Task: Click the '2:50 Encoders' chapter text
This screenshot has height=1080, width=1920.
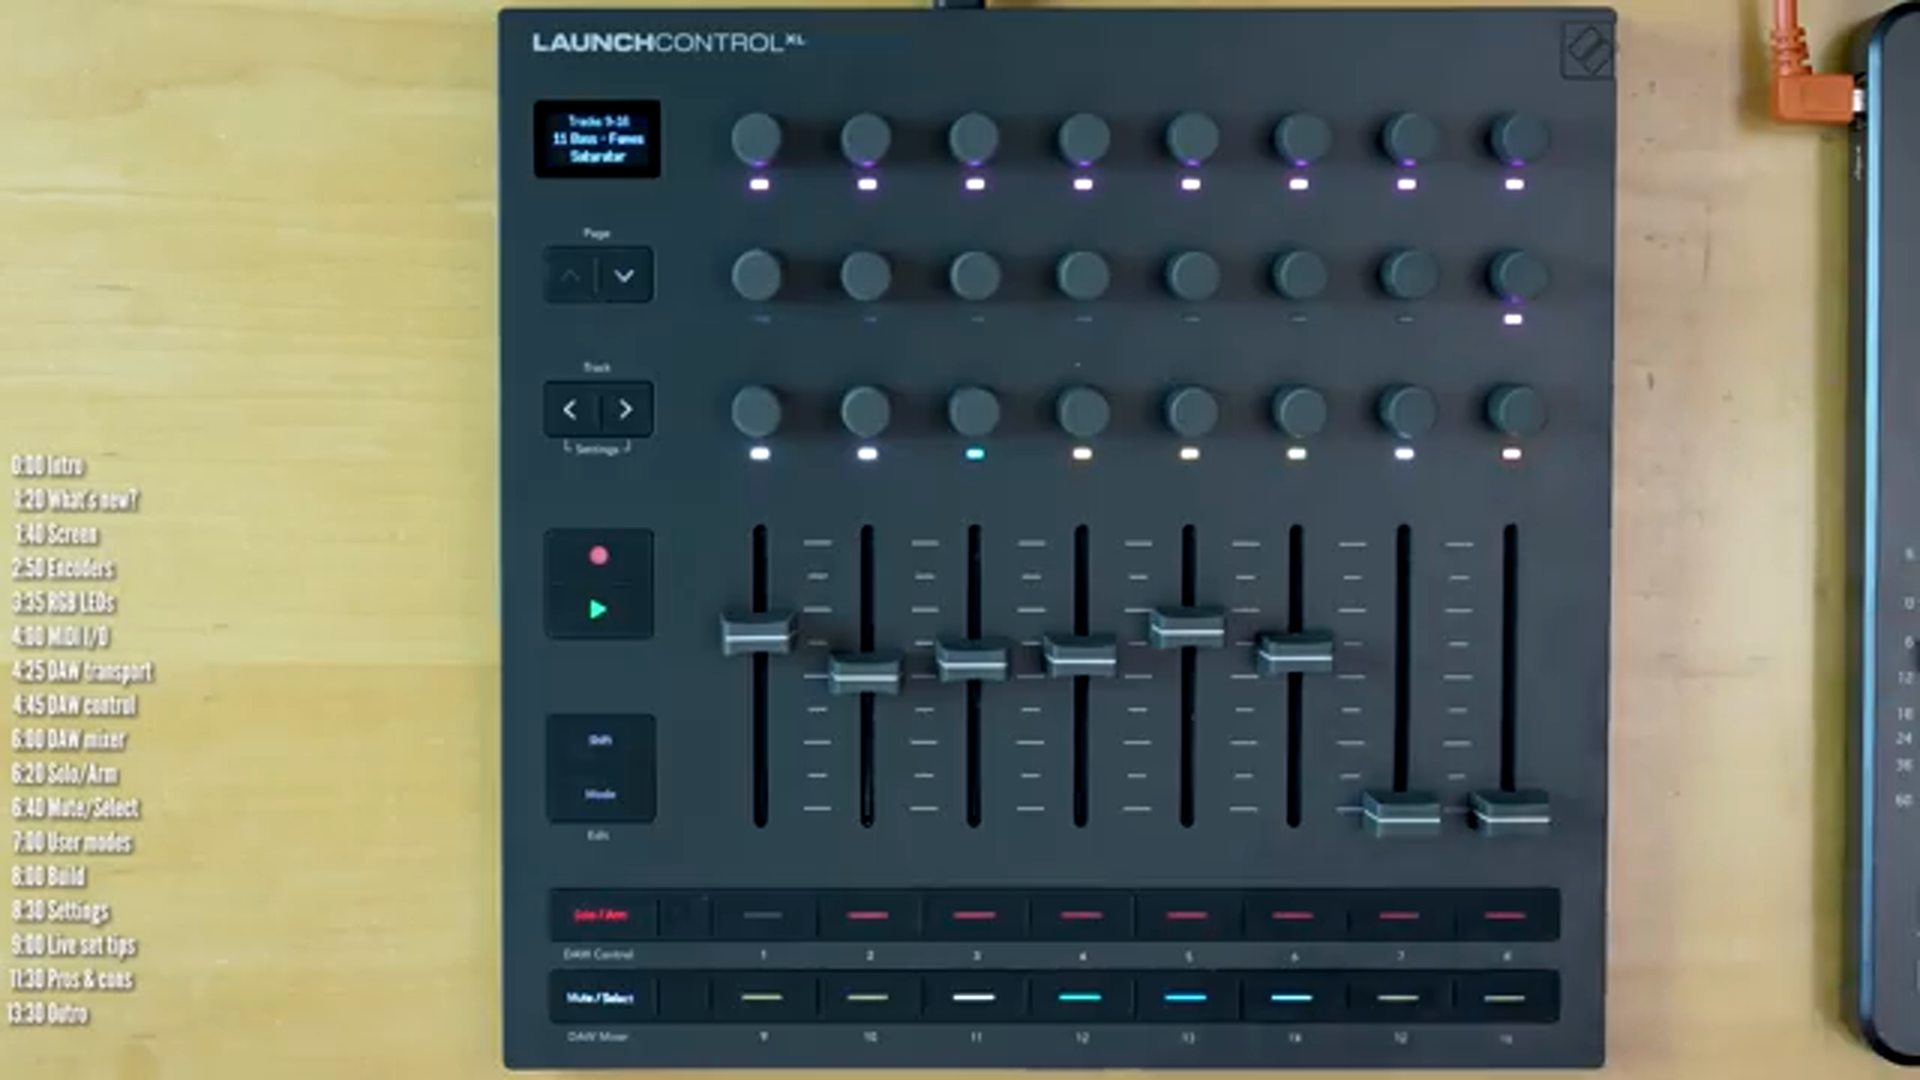Action: click(x=63, y=568)
